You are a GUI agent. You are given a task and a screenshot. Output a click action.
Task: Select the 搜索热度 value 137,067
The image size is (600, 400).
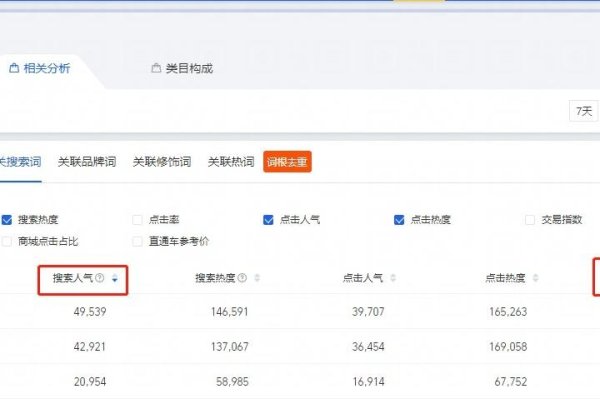point(230,347)
